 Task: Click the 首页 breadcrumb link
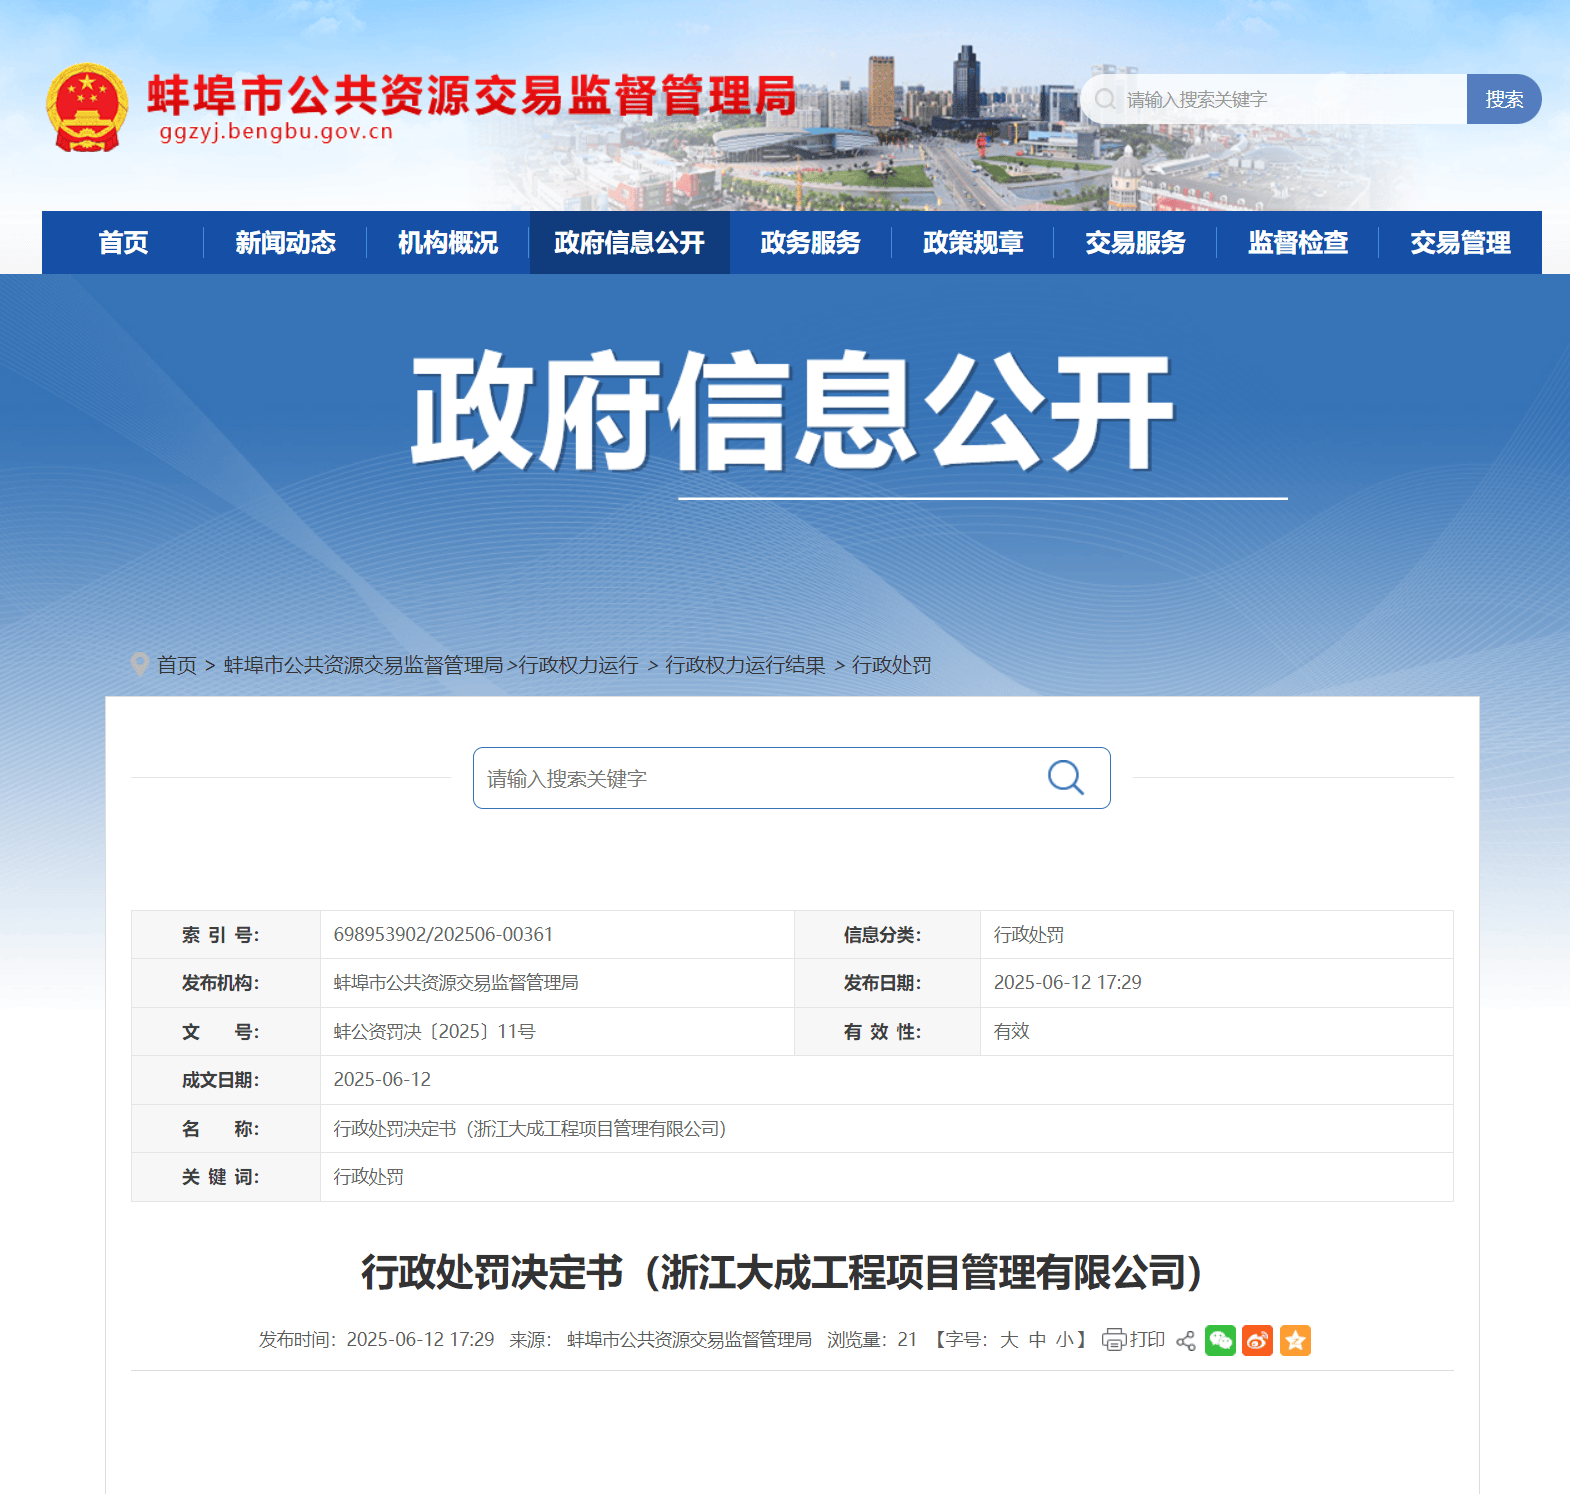tap(177, 665)
